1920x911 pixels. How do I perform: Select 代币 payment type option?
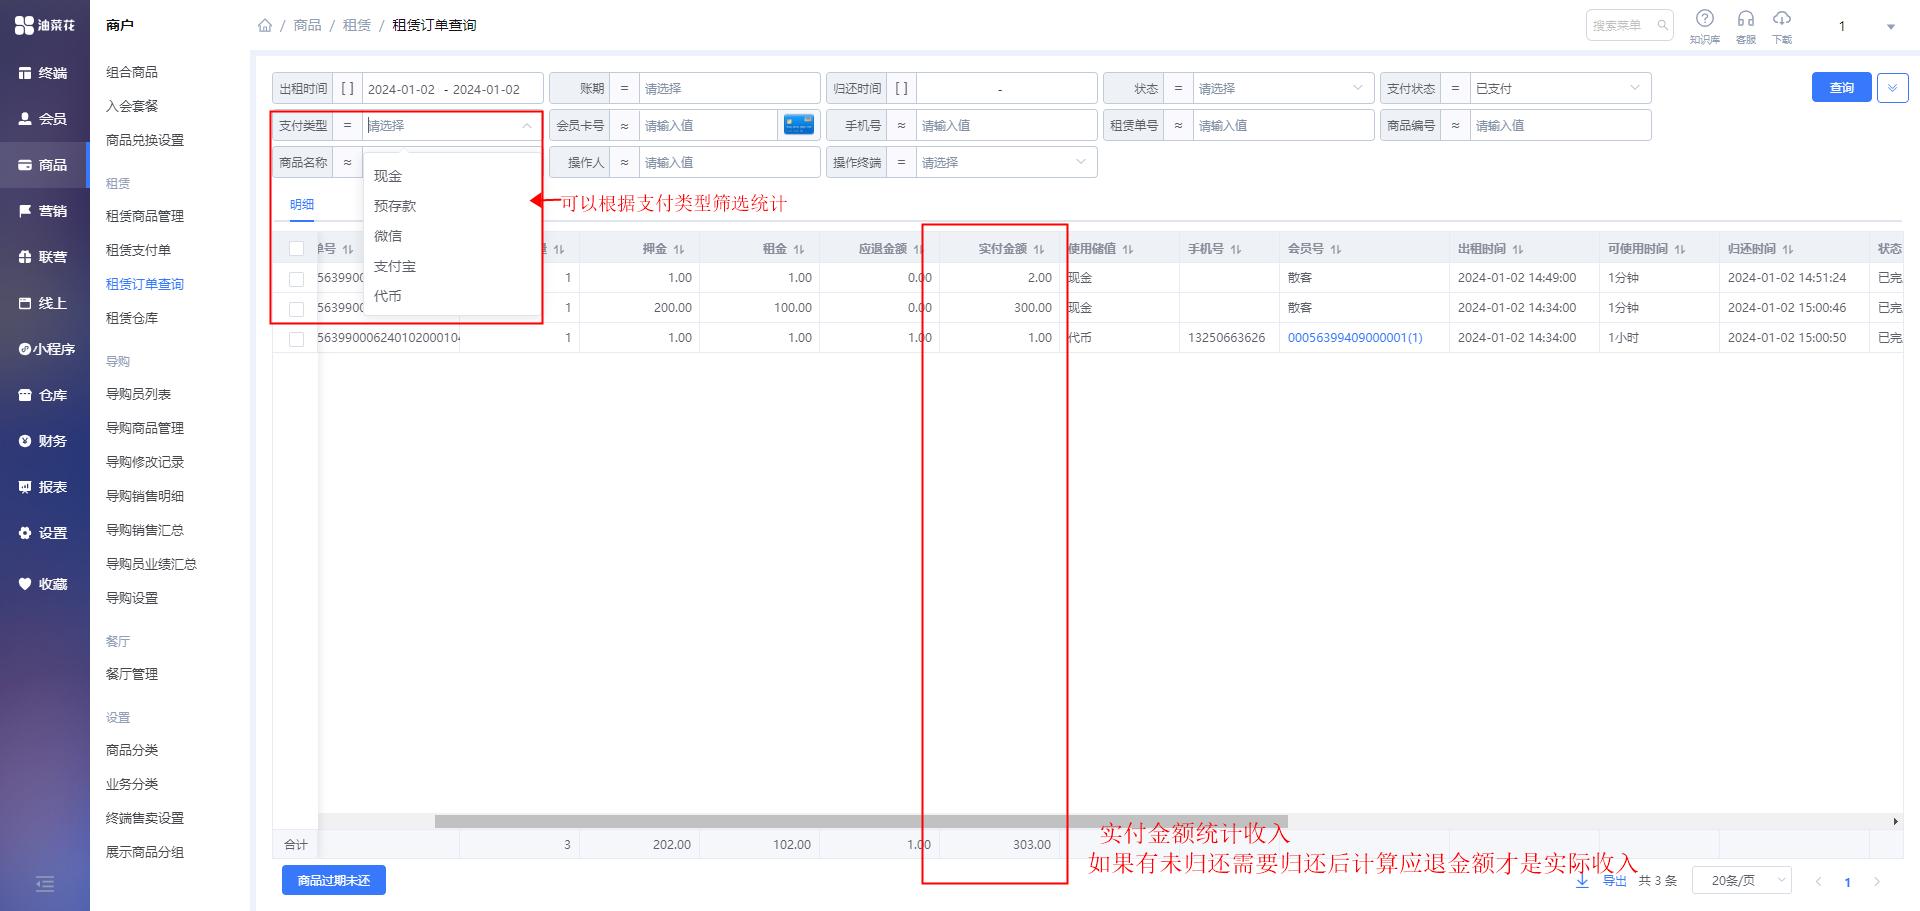click(451, 296)
